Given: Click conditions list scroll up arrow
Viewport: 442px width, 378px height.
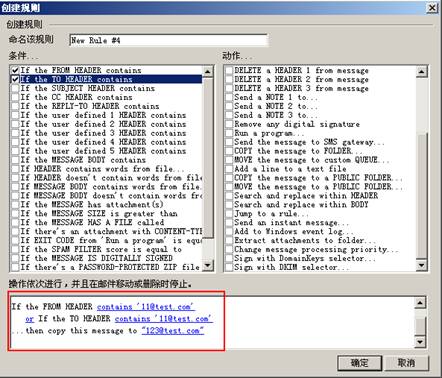Looking at the screenshot, I should [x=208, y=71].
